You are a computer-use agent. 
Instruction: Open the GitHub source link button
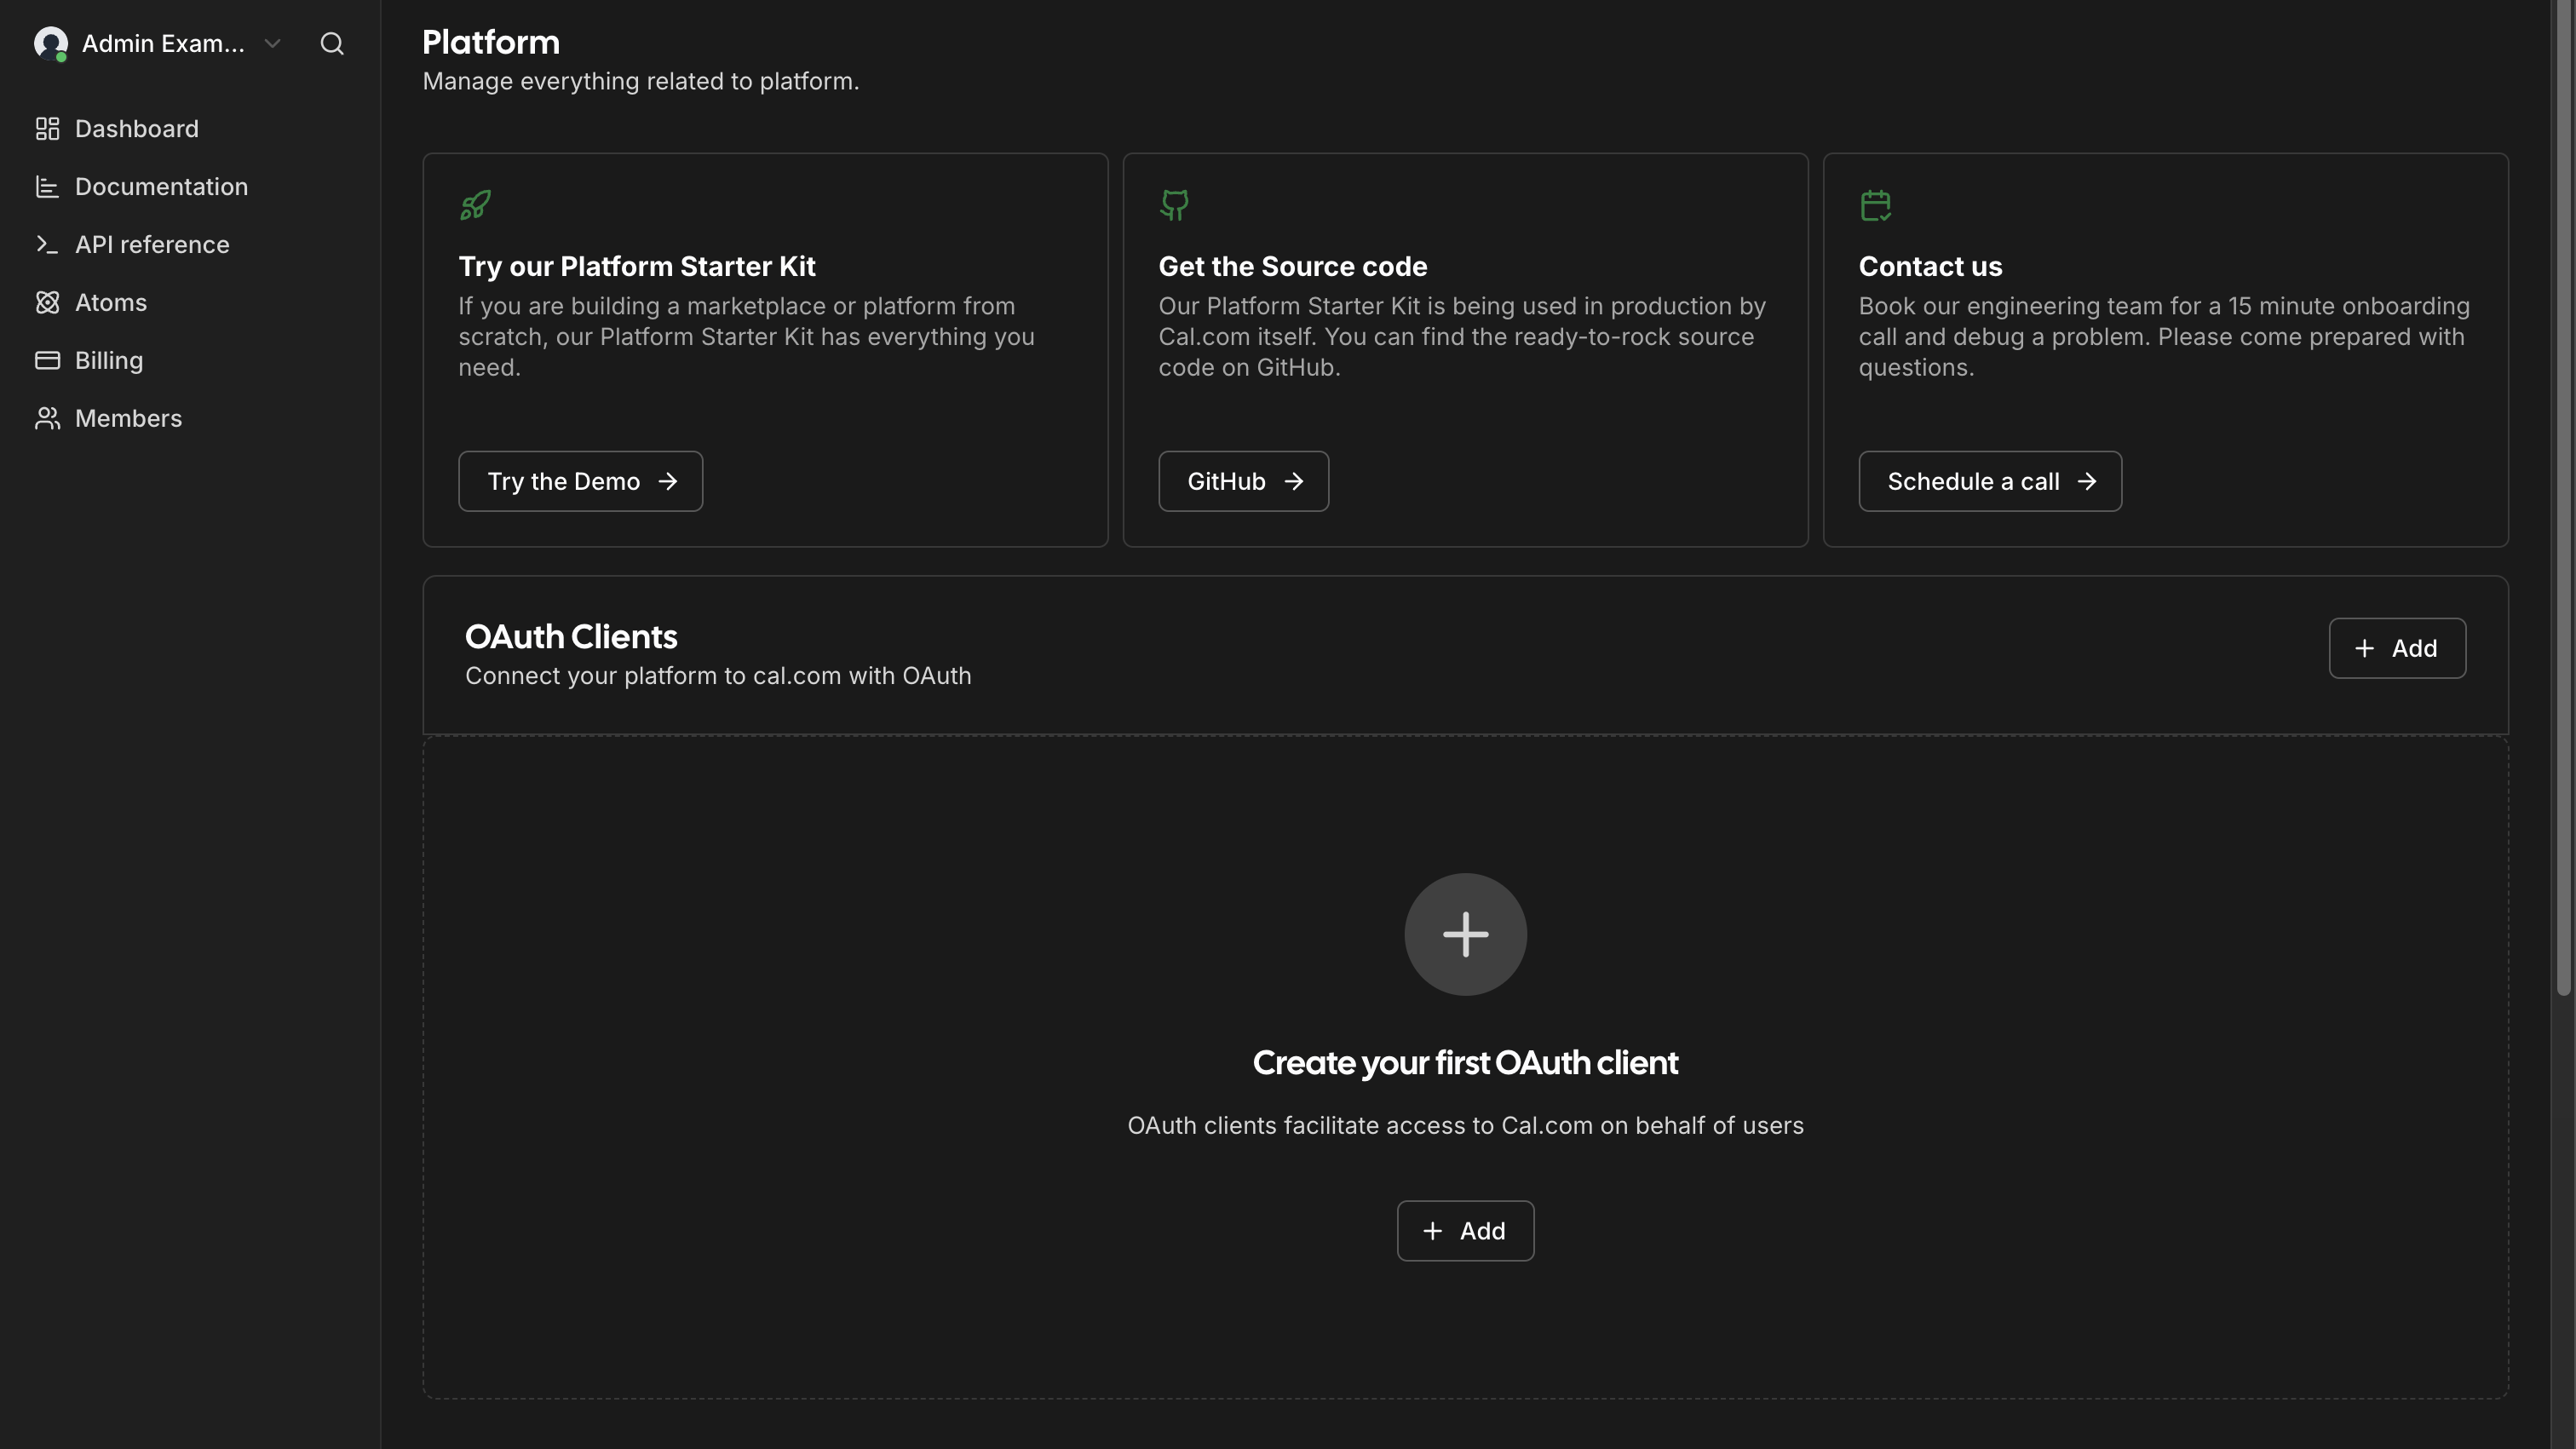tap(1243, 482)
